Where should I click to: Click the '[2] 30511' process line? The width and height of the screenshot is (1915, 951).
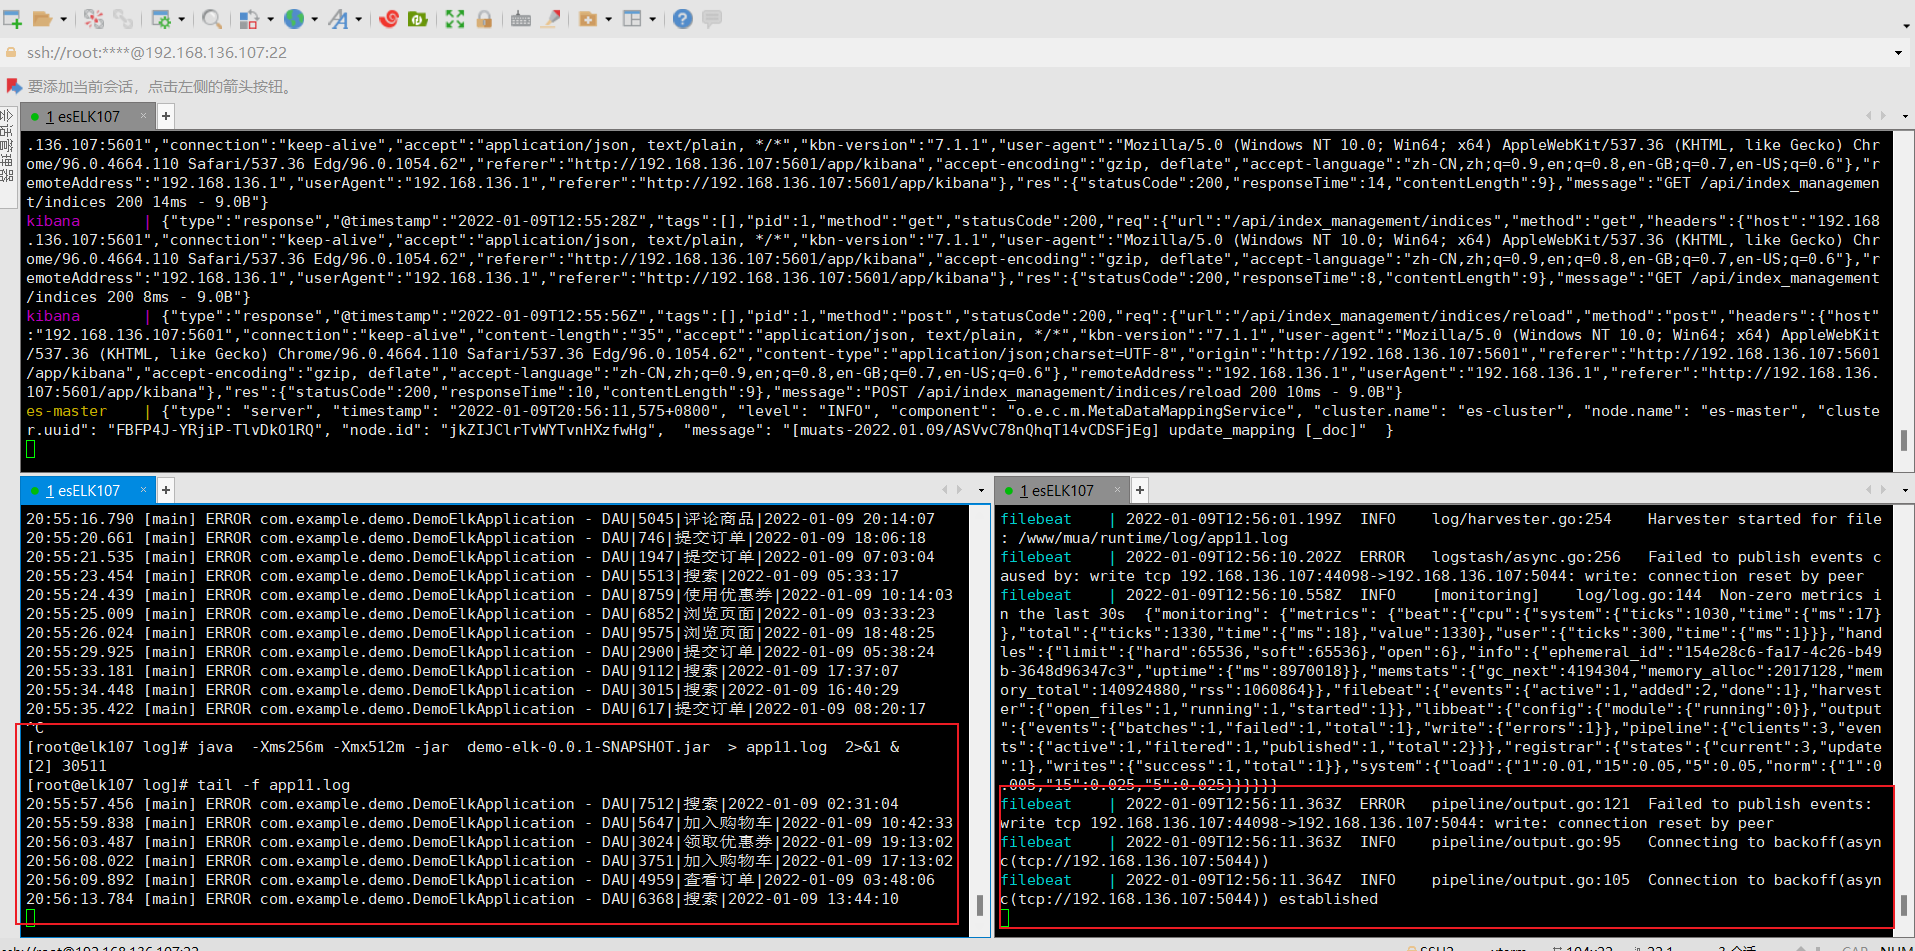66,766
